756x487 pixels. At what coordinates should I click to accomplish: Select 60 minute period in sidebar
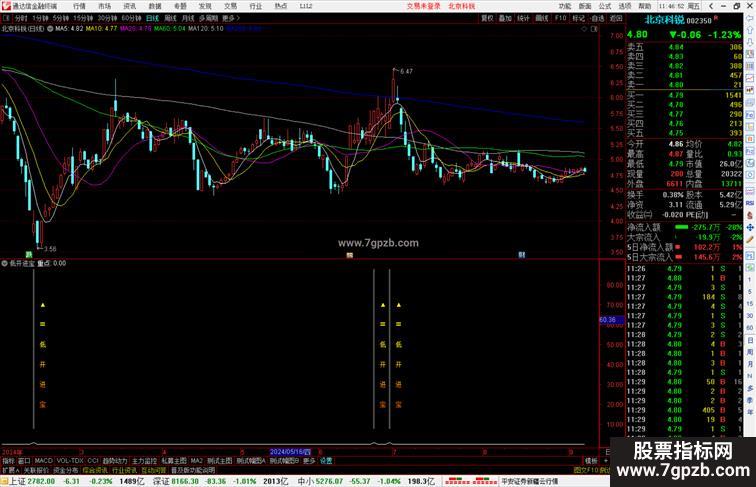click(x=750, y=328)
